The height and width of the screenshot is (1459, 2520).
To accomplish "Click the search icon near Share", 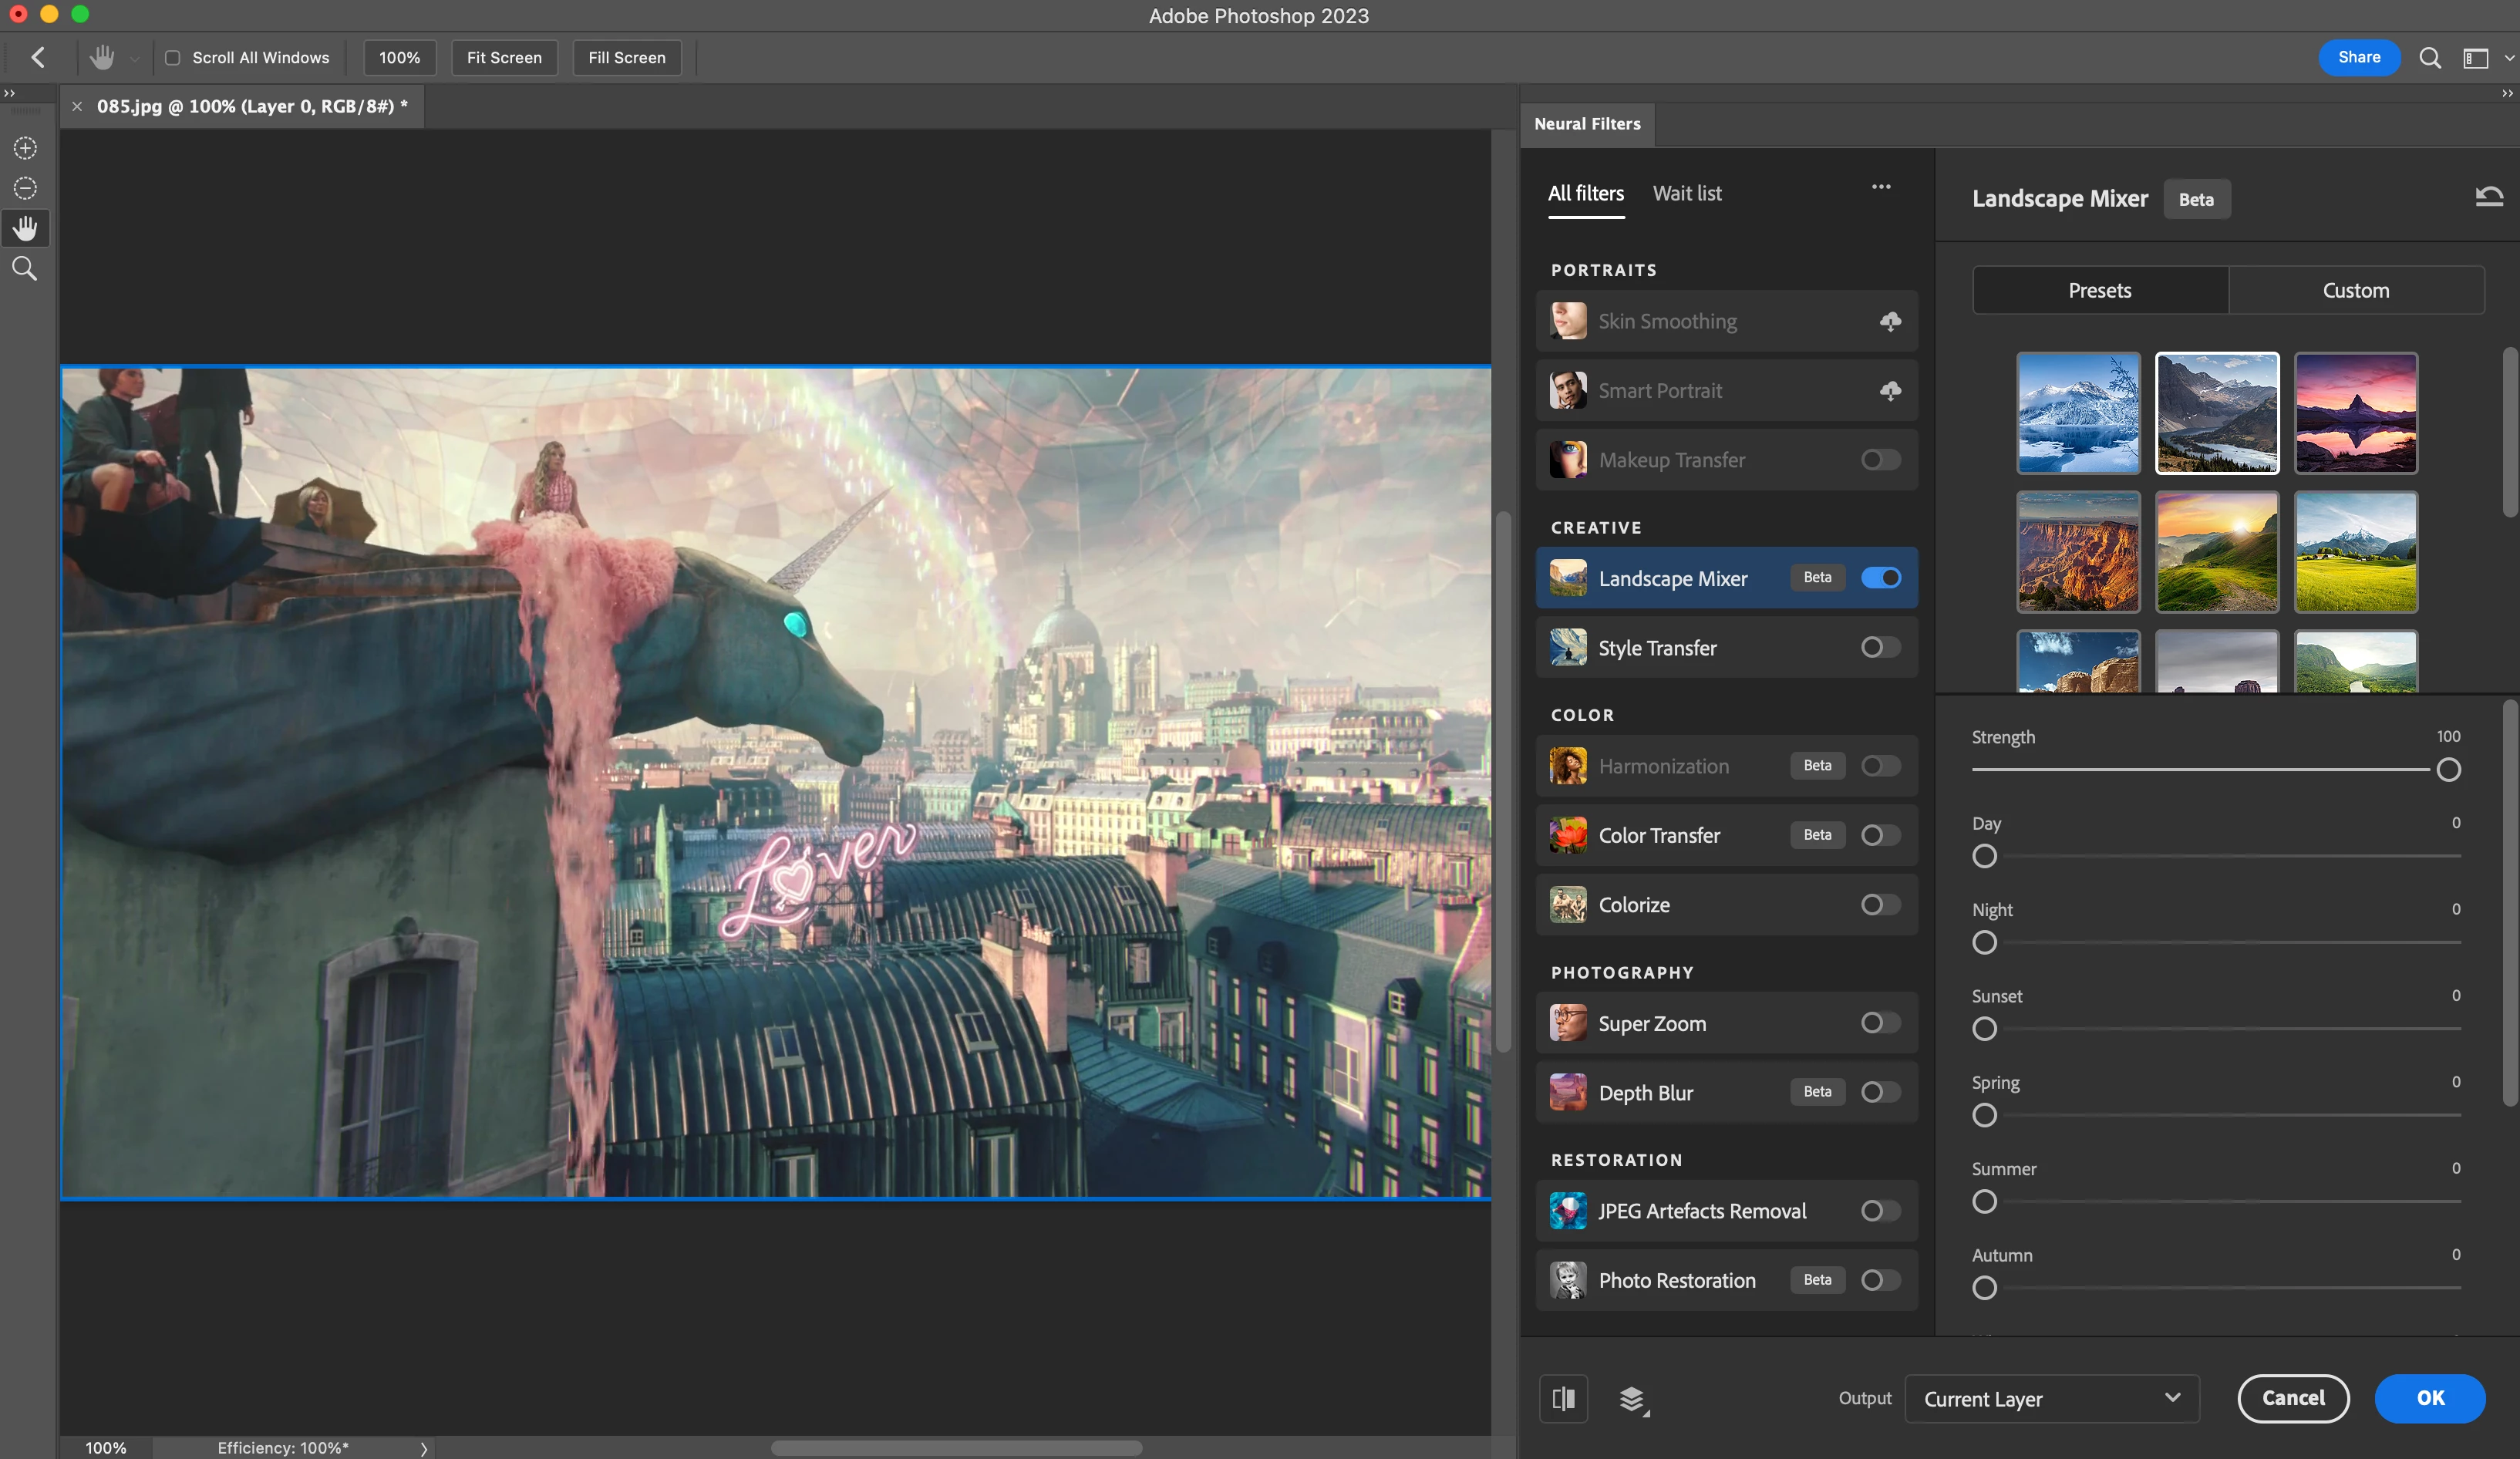I will click(2429, 58).
